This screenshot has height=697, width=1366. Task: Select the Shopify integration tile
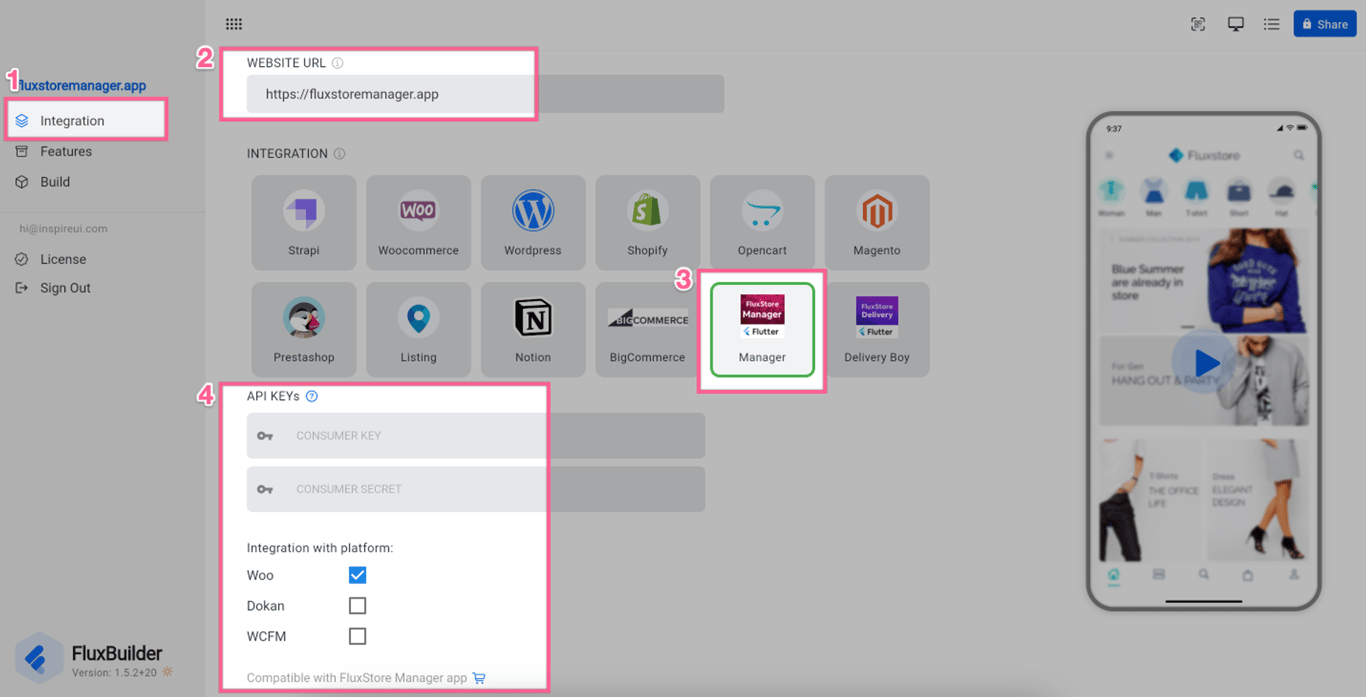pyautogui.click(x=647, y=223)
